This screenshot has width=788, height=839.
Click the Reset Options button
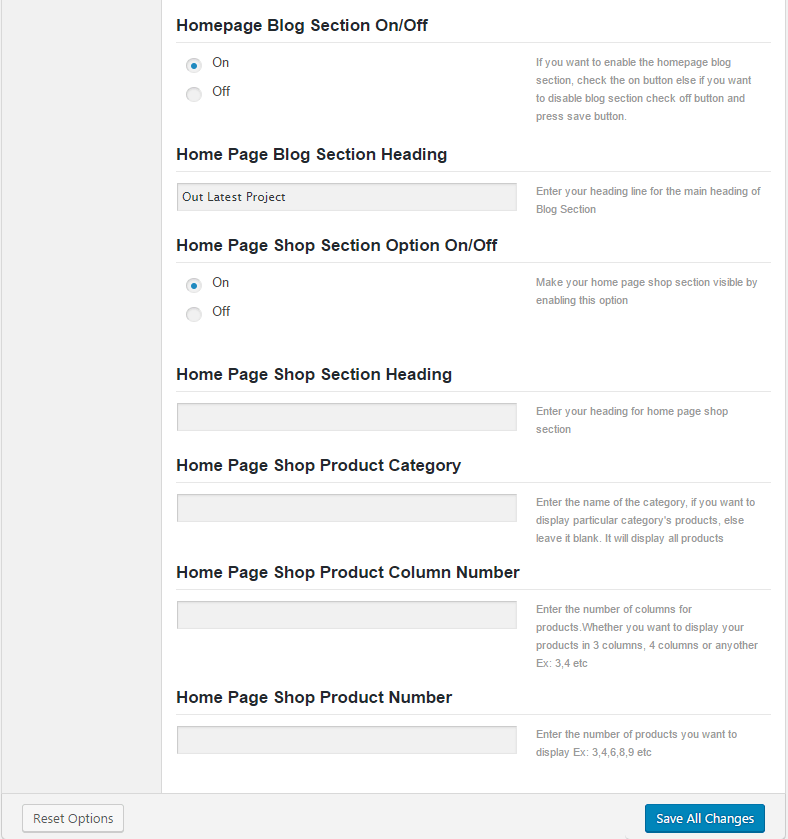coord(73,819)
